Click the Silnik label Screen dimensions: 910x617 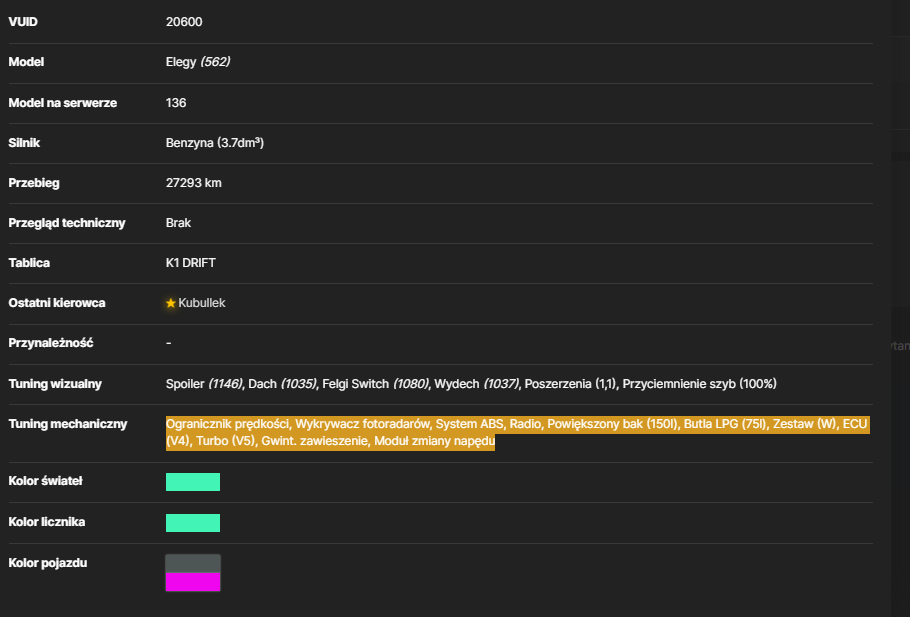tap(24, 143)
